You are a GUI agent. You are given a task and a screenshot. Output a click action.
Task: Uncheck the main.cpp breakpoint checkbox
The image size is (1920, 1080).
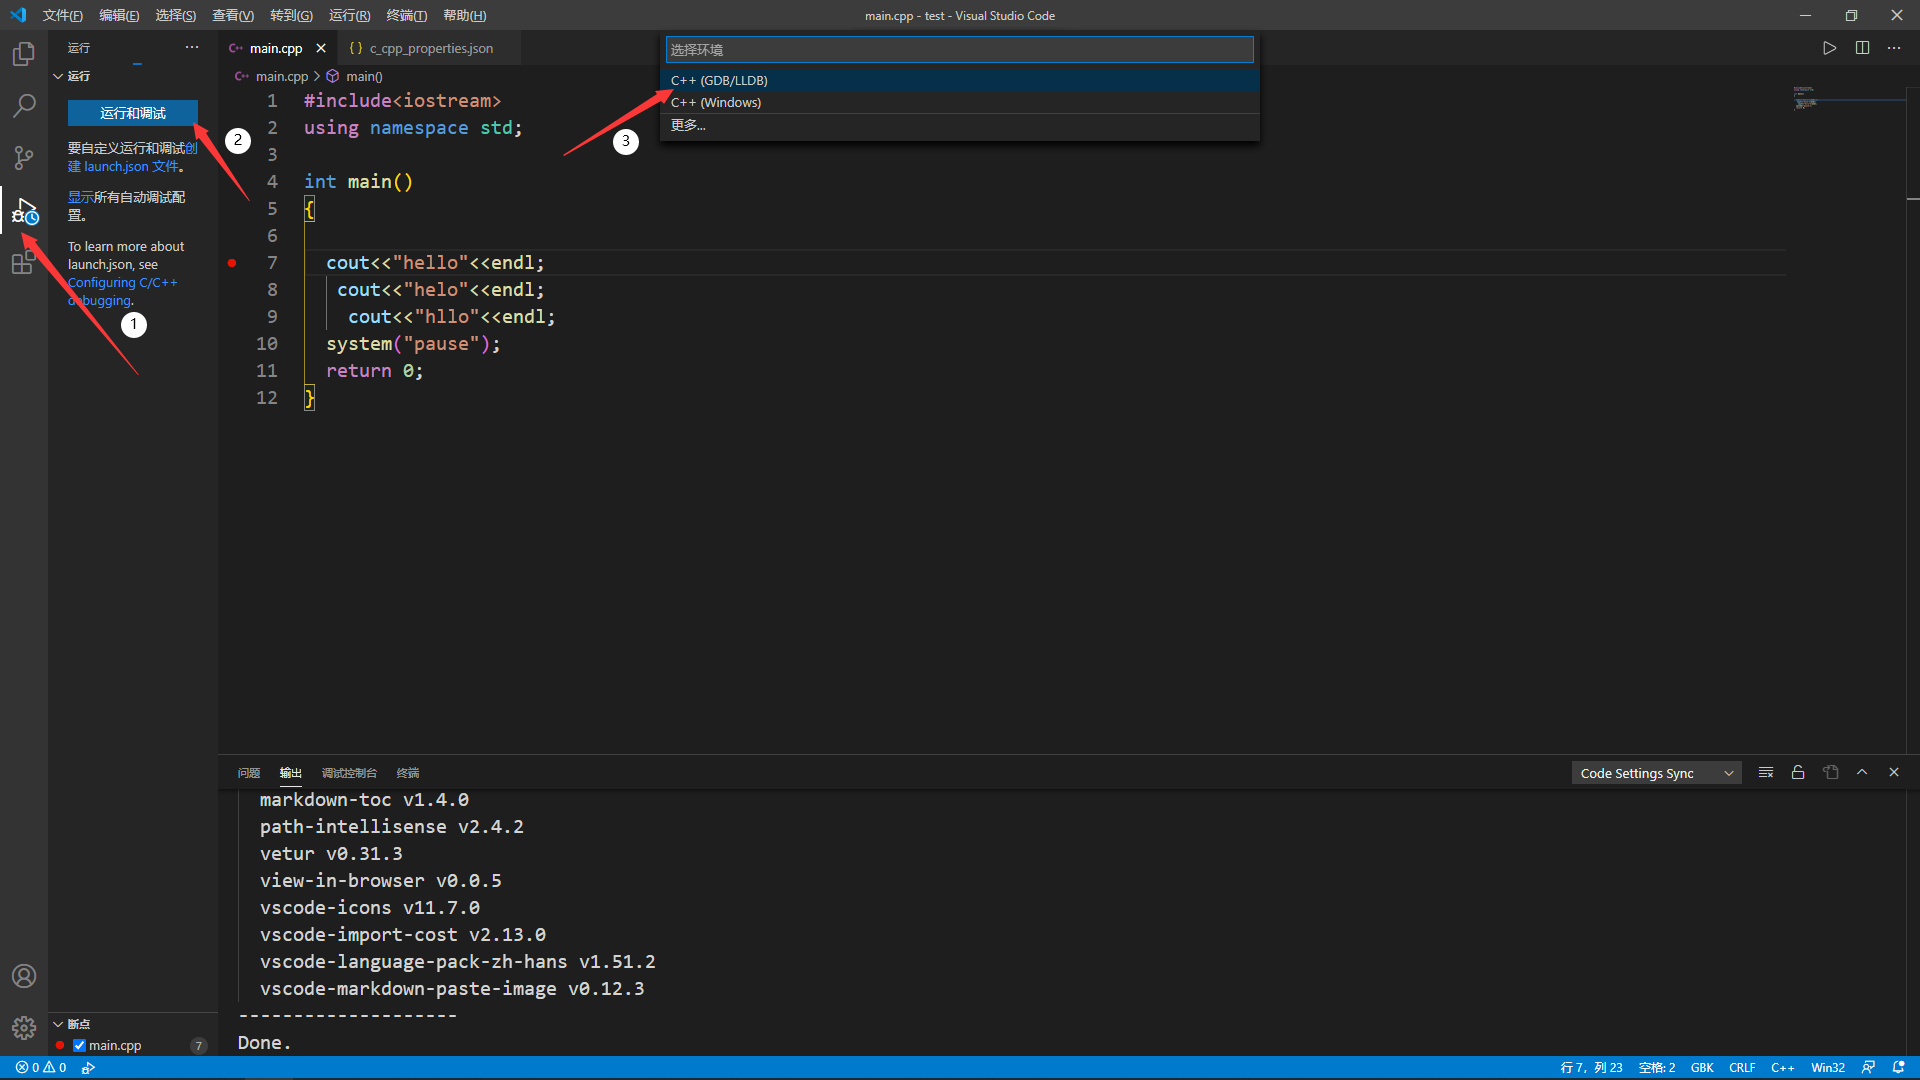pos(79,1046)
